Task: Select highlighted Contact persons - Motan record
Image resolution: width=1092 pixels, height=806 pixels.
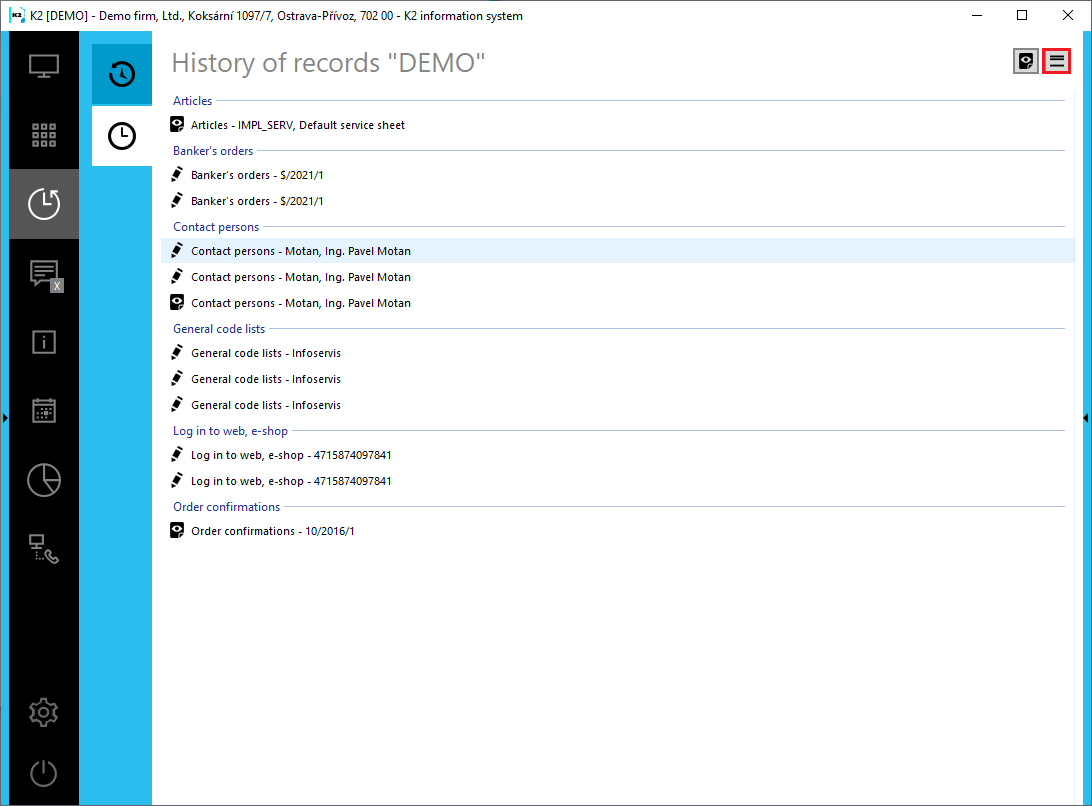Action: click(618, 251)
